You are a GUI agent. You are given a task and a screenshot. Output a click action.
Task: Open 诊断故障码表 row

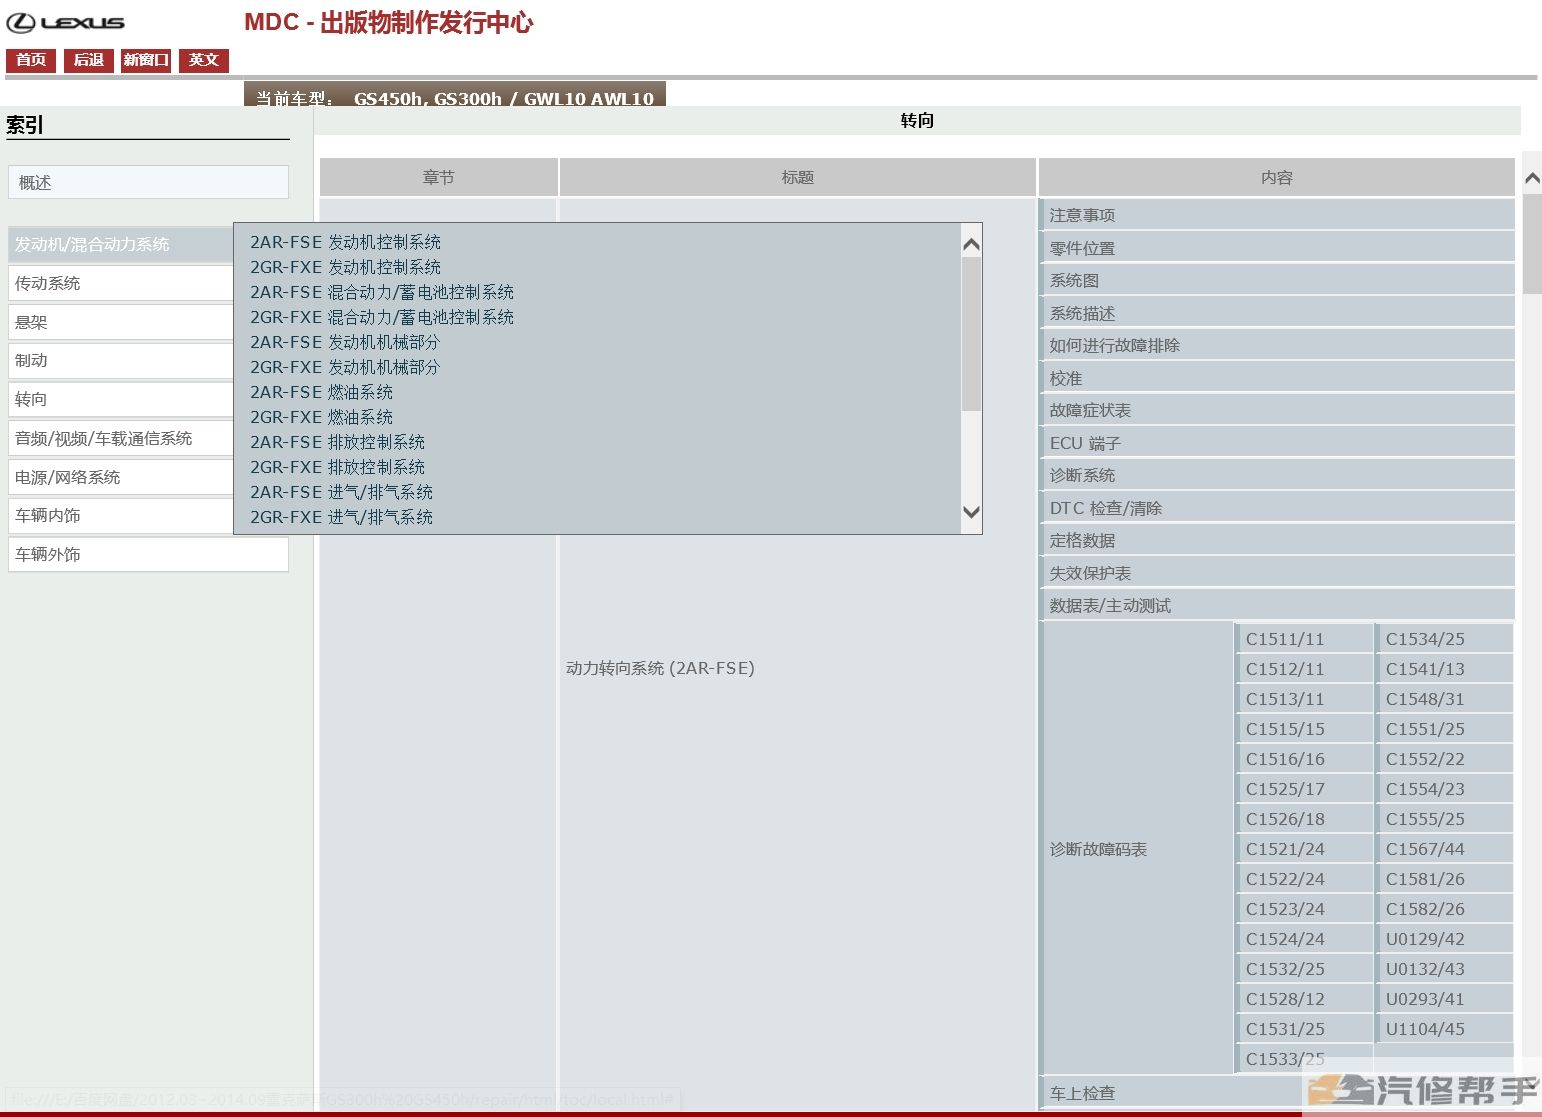(x=1137, y=849)
